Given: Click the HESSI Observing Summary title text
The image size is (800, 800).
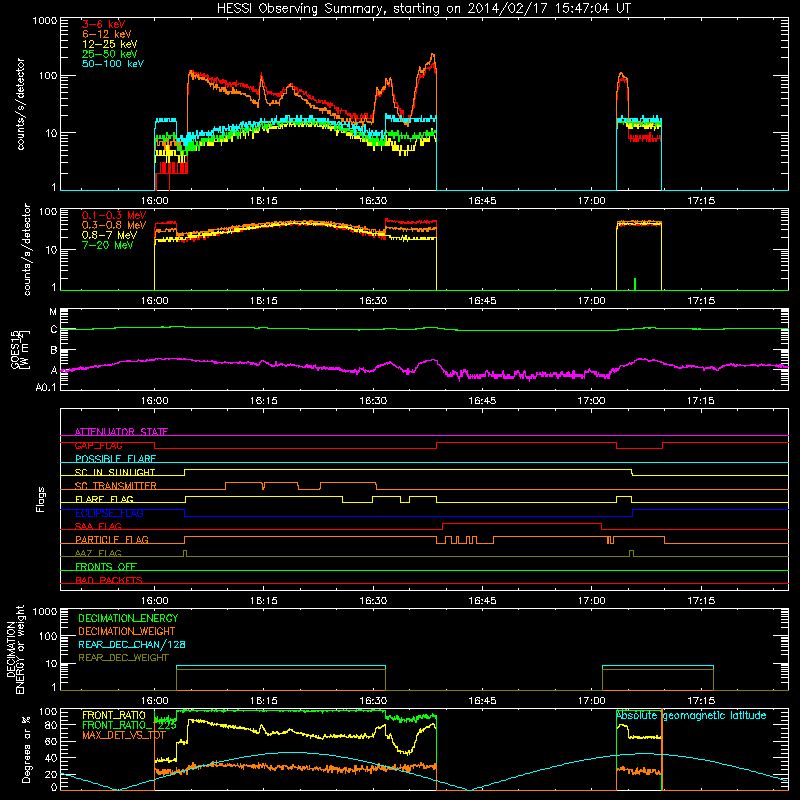Looking at the screenshot, I should click(x=423, y=8).
